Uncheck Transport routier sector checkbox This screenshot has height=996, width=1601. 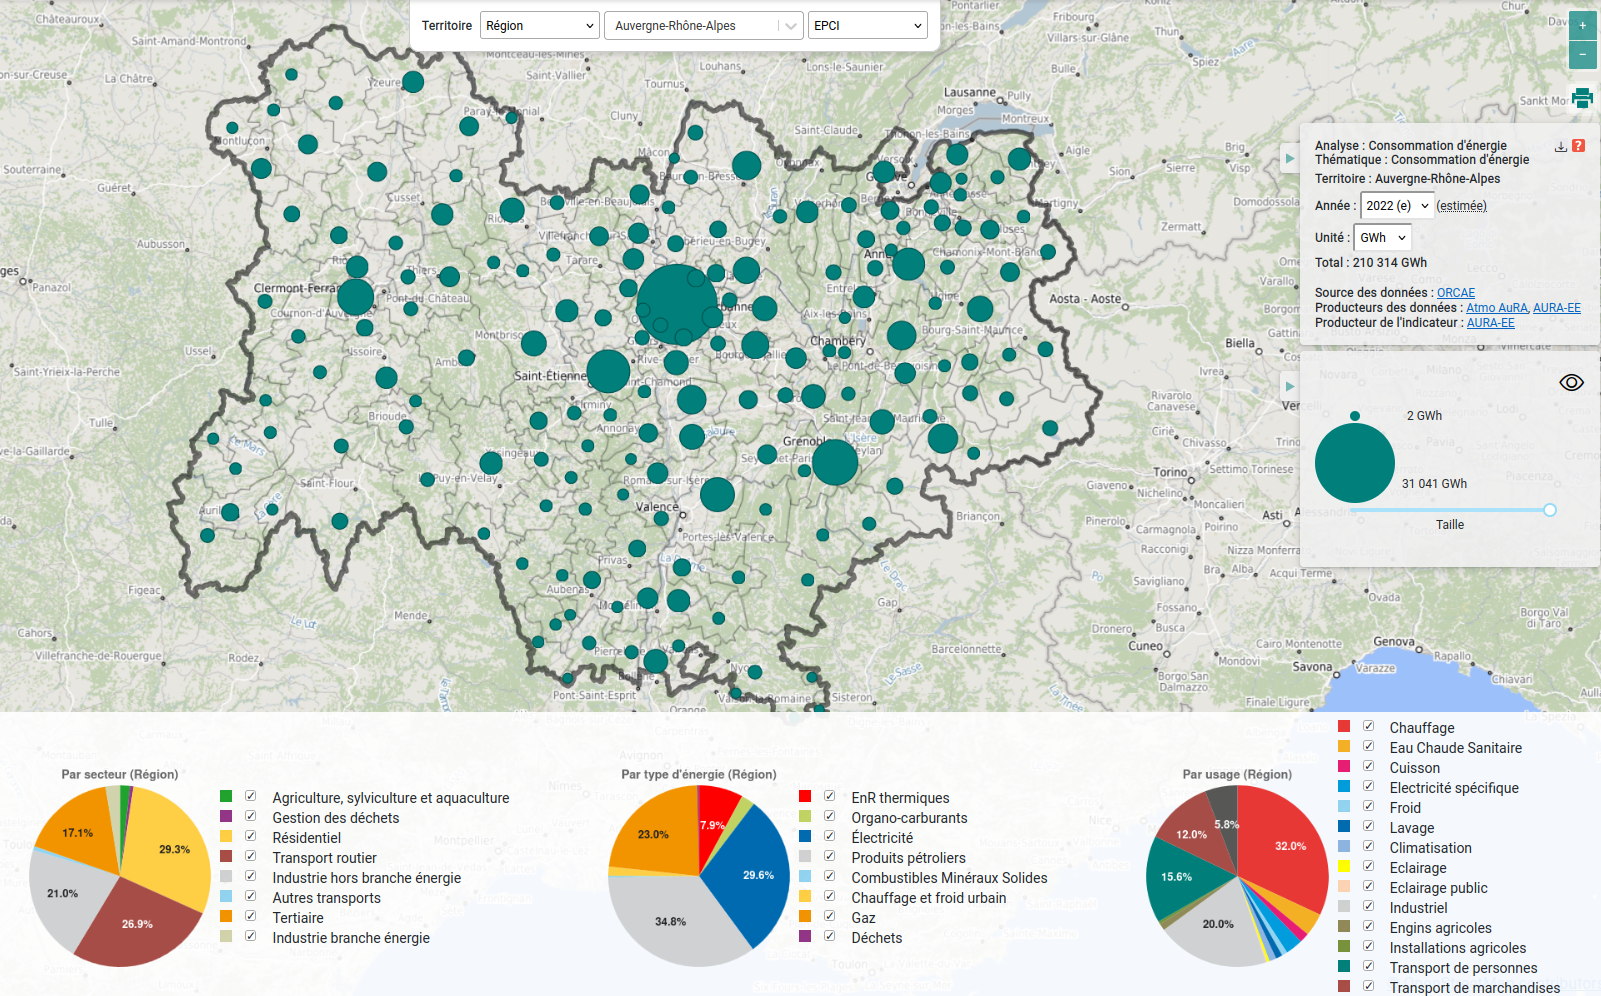tap(250, 856)
